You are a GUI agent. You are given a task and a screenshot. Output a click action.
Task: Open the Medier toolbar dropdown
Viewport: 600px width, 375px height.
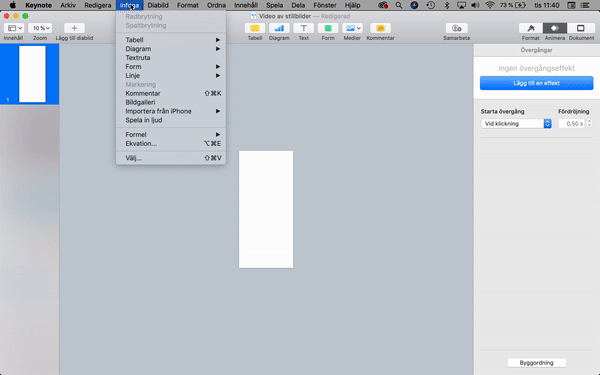[x=352, y=28]
